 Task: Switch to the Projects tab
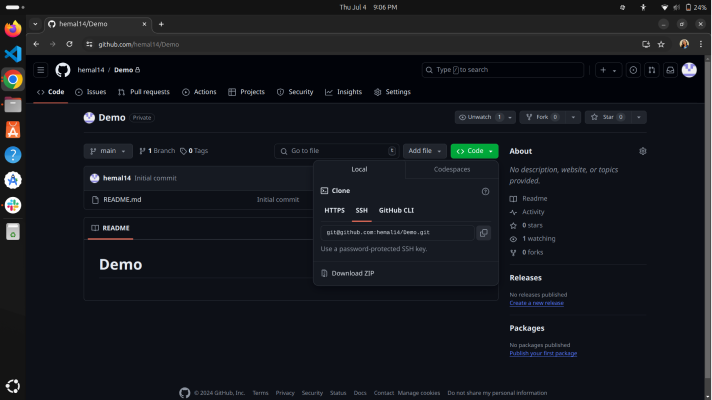tap(247, 92)
